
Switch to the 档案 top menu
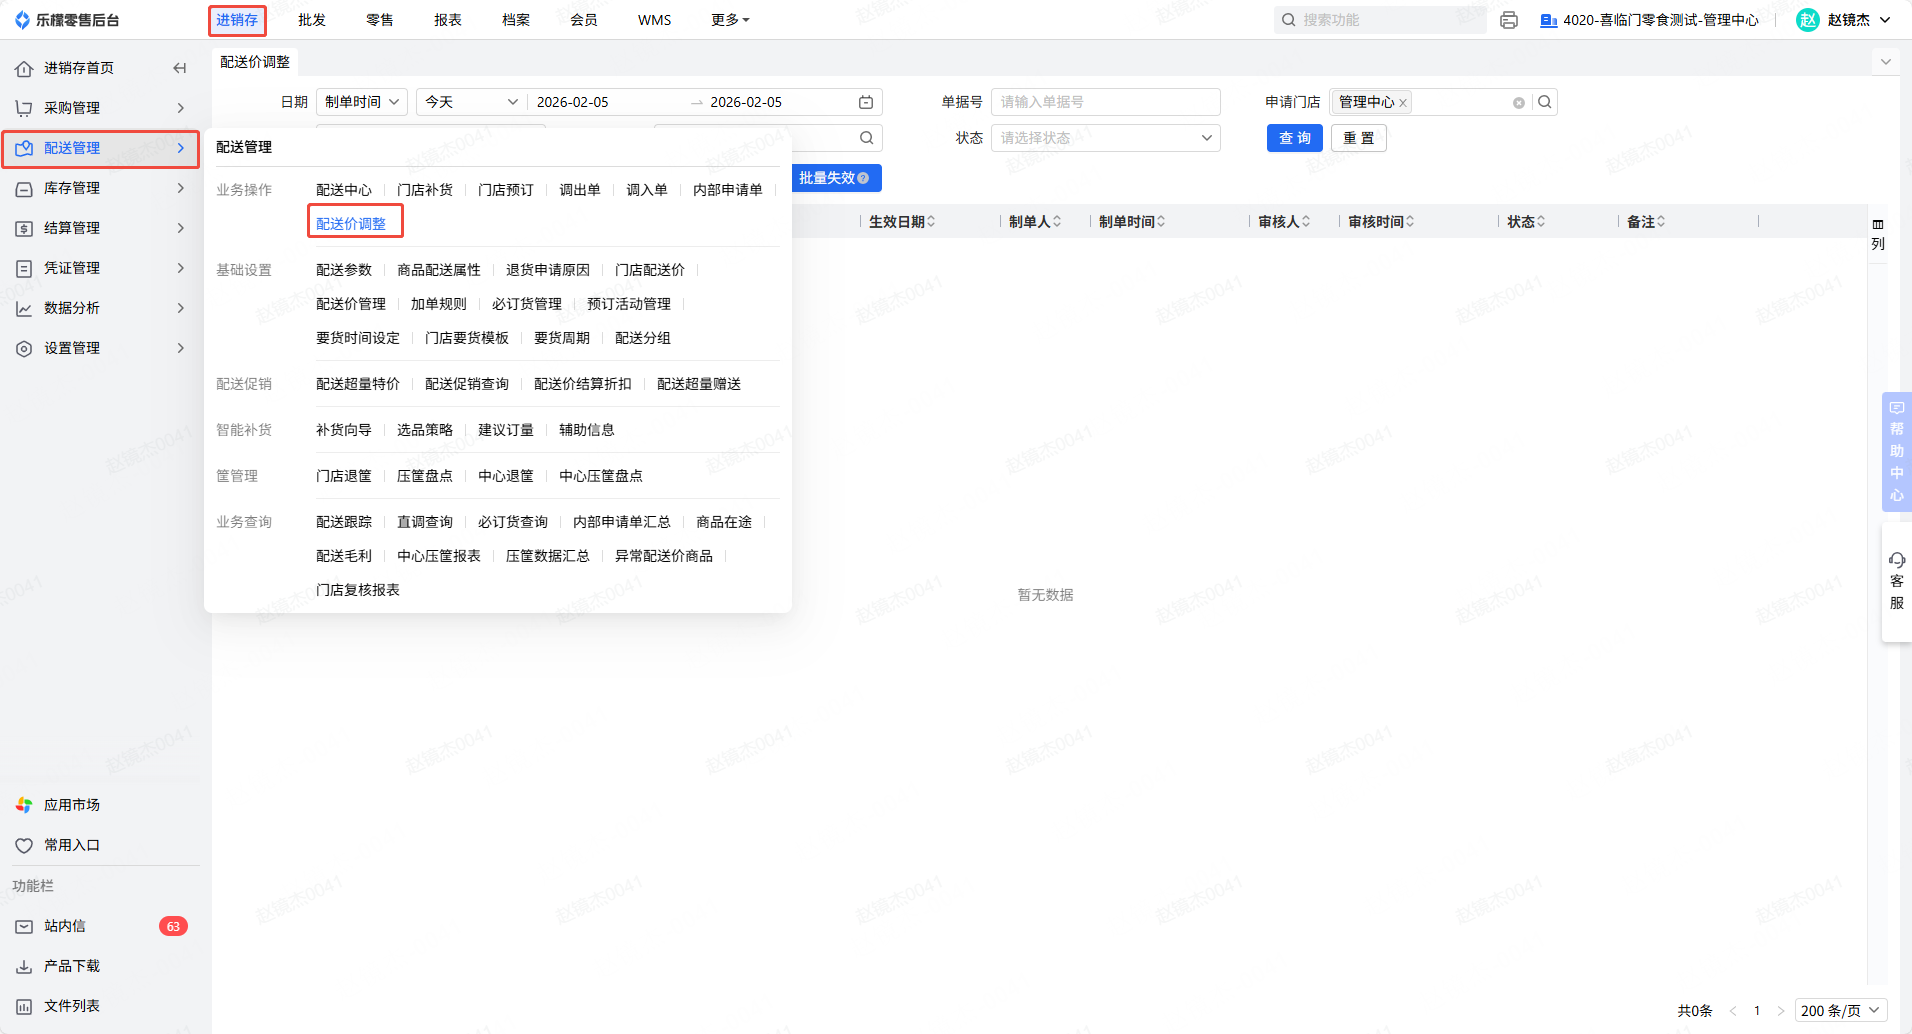click(x=516, y=20)
